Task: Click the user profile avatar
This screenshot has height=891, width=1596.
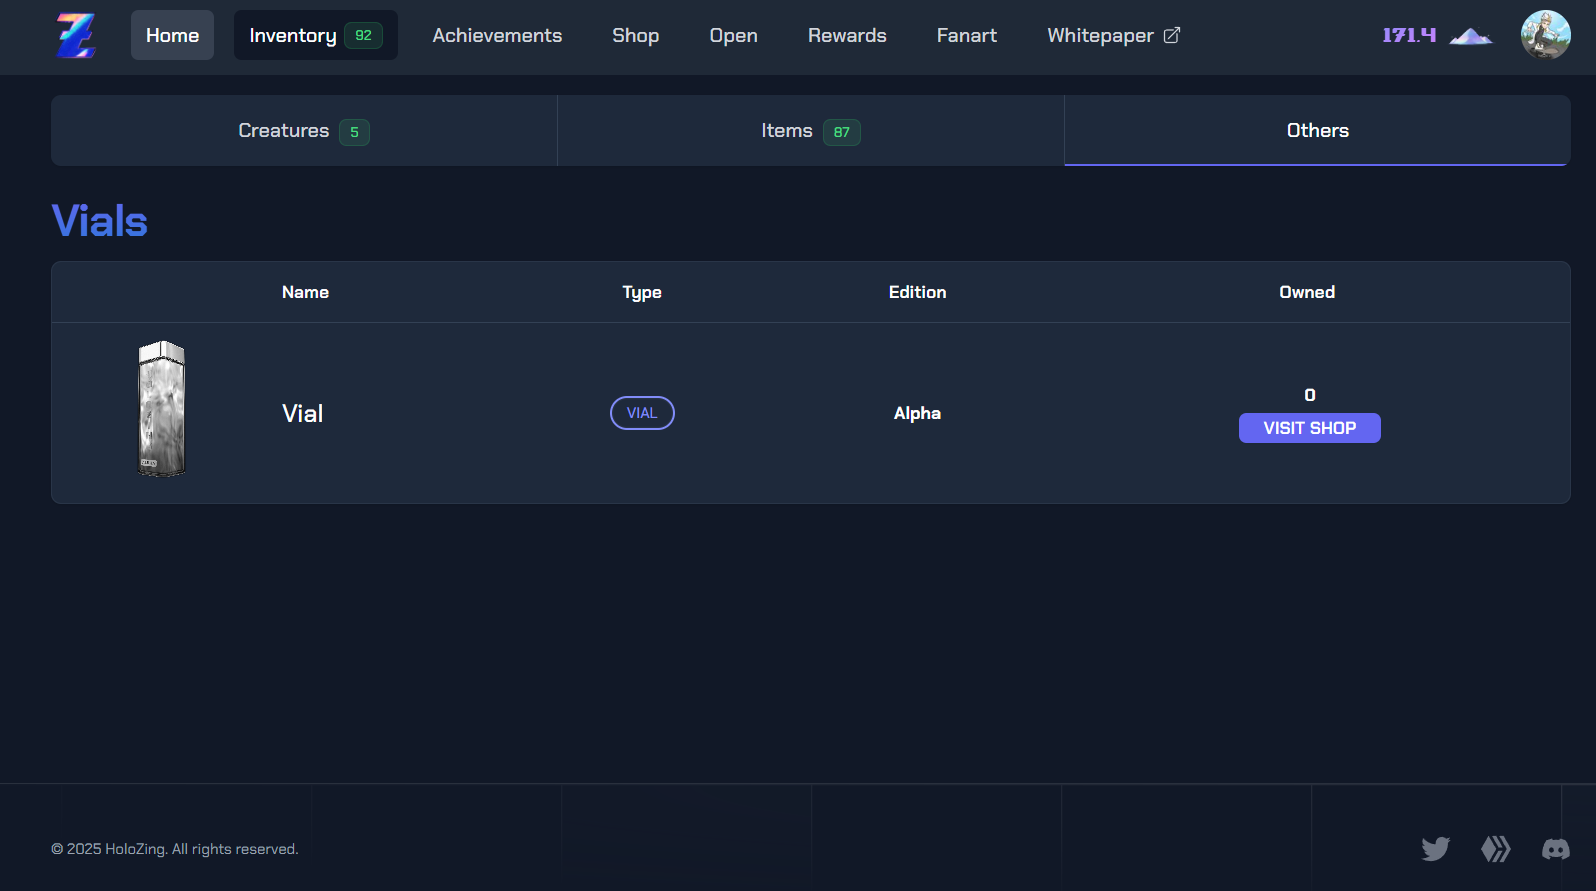Action: pyautogui.click(x=1545, y=35)
